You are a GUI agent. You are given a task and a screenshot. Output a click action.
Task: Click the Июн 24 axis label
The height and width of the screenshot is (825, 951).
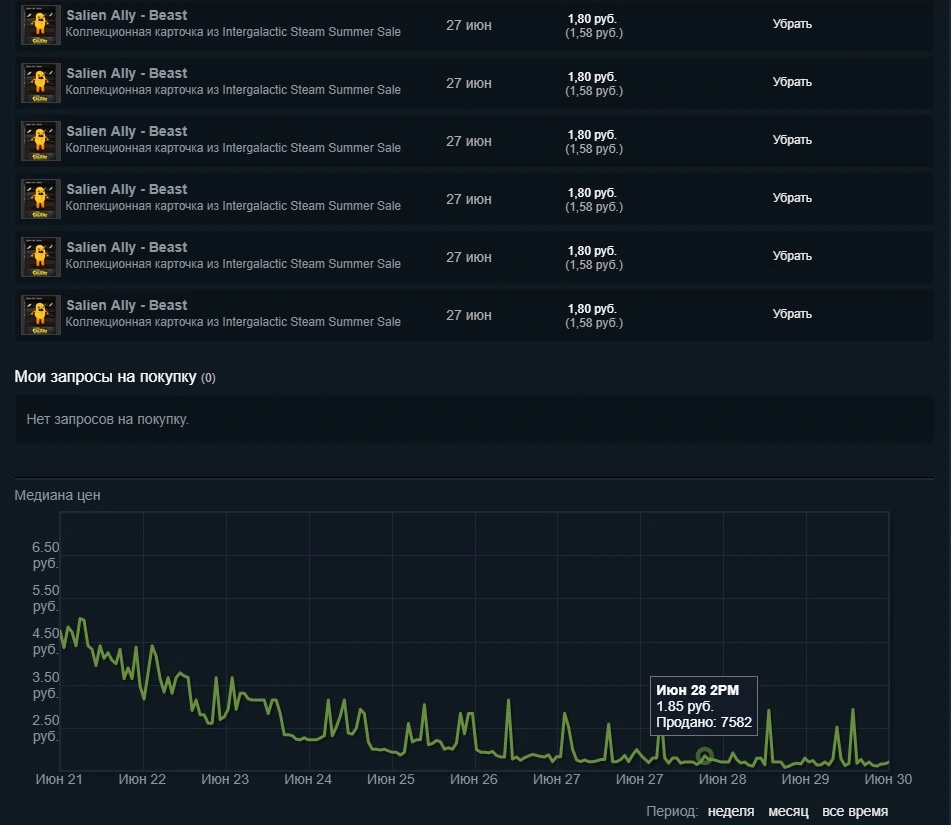click(x=308, y=779)
